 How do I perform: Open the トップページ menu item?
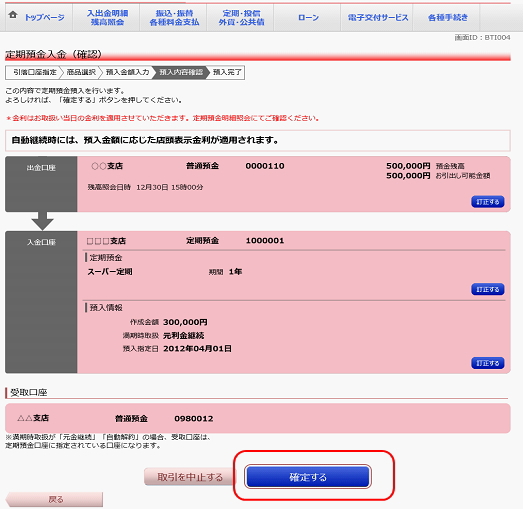click(44, 17)
